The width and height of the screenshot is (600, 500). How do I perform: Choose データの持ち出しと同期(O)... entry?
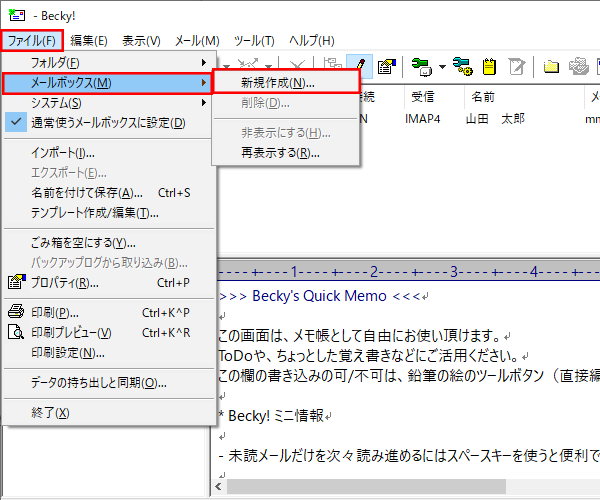tap(108, 382)
